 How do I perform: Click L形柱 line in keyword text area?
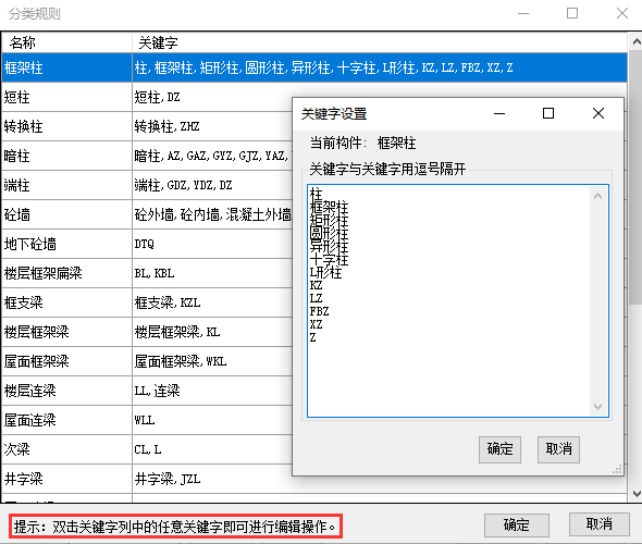coord(326,273)
